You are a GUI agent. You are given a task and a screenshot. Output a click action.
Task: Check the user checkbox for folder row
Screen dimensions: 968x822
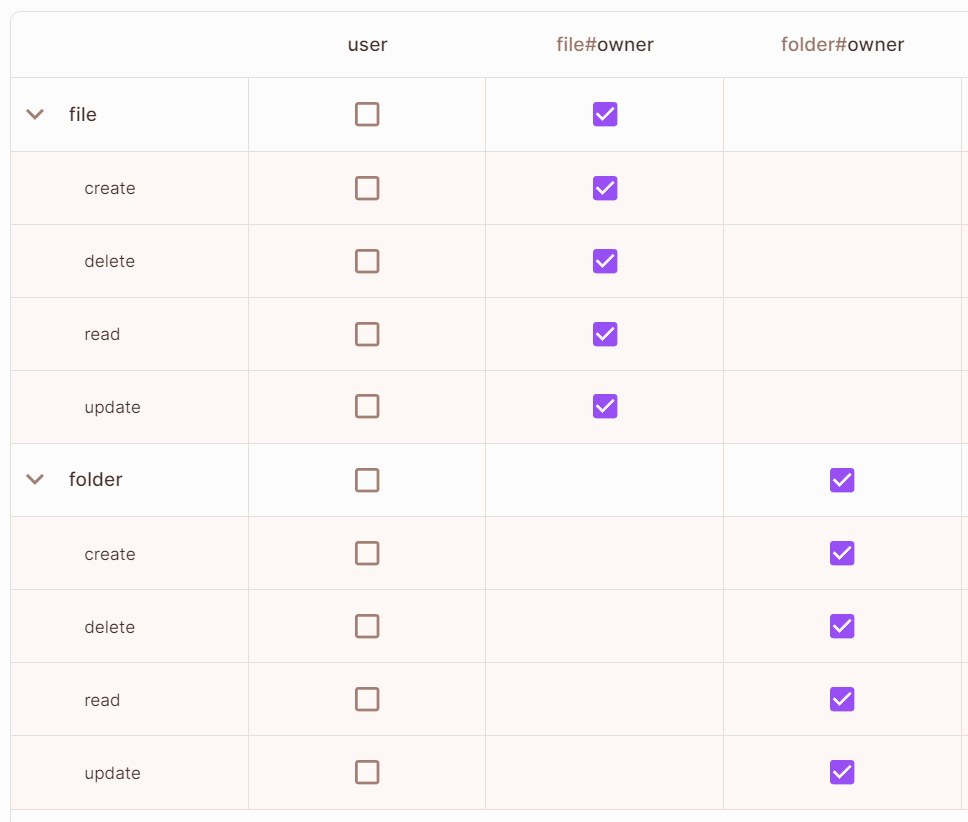[367, 480]
